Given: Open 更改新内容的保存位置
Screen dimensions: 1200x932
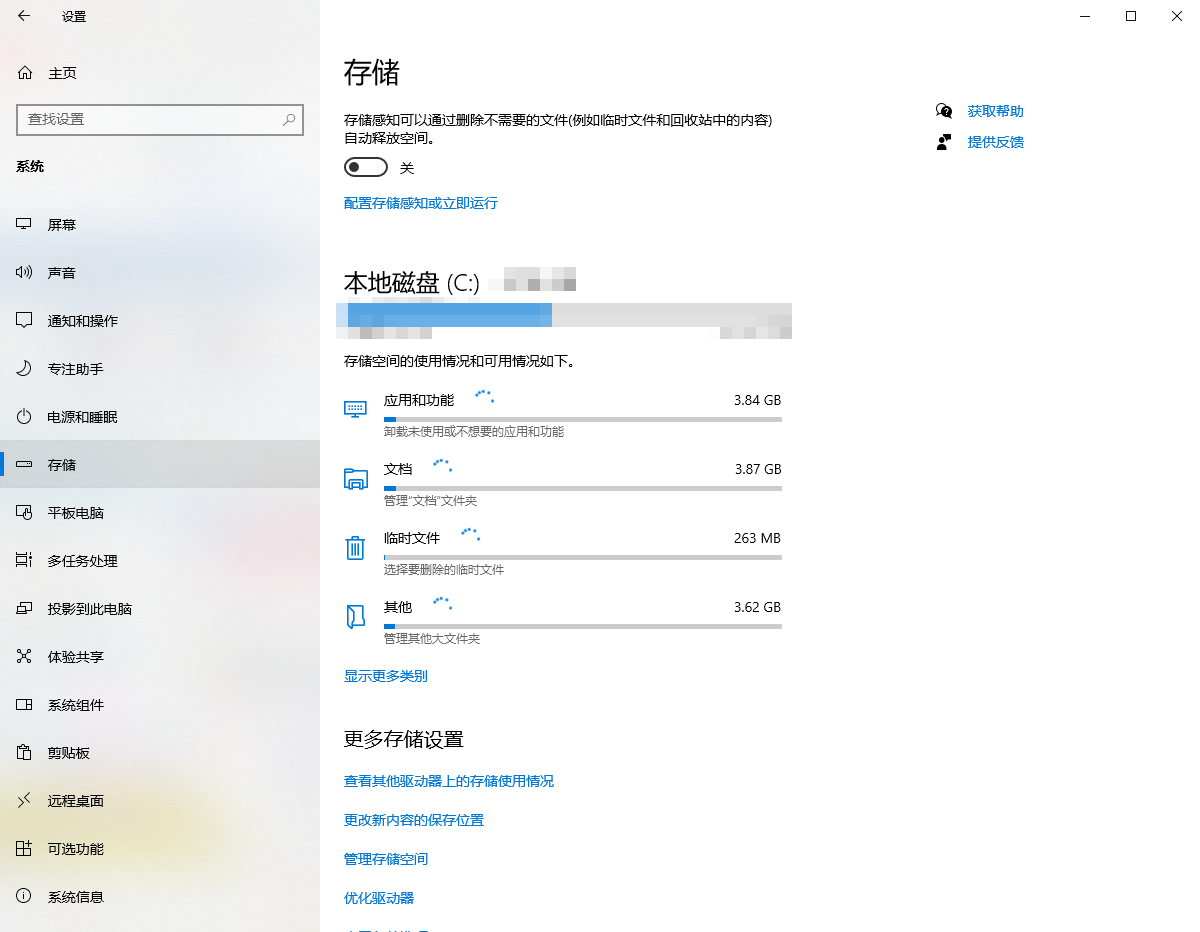Looking at the screenshot, I should tap(414, 819).
